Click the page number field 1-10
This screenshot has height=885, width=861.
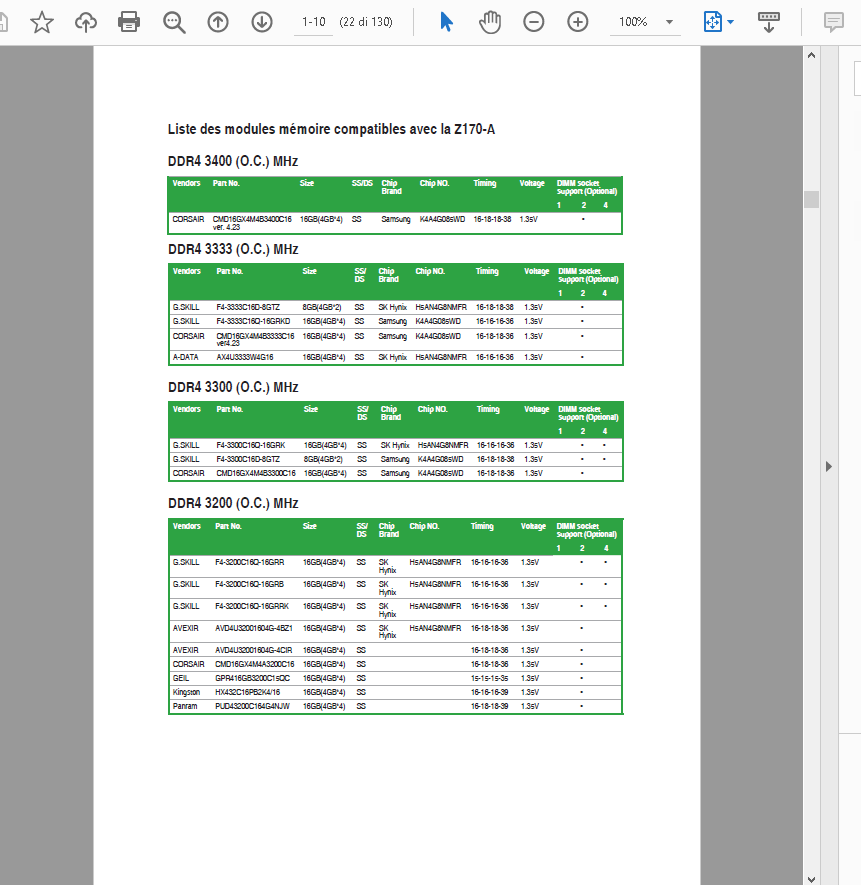tap(313, 22)
